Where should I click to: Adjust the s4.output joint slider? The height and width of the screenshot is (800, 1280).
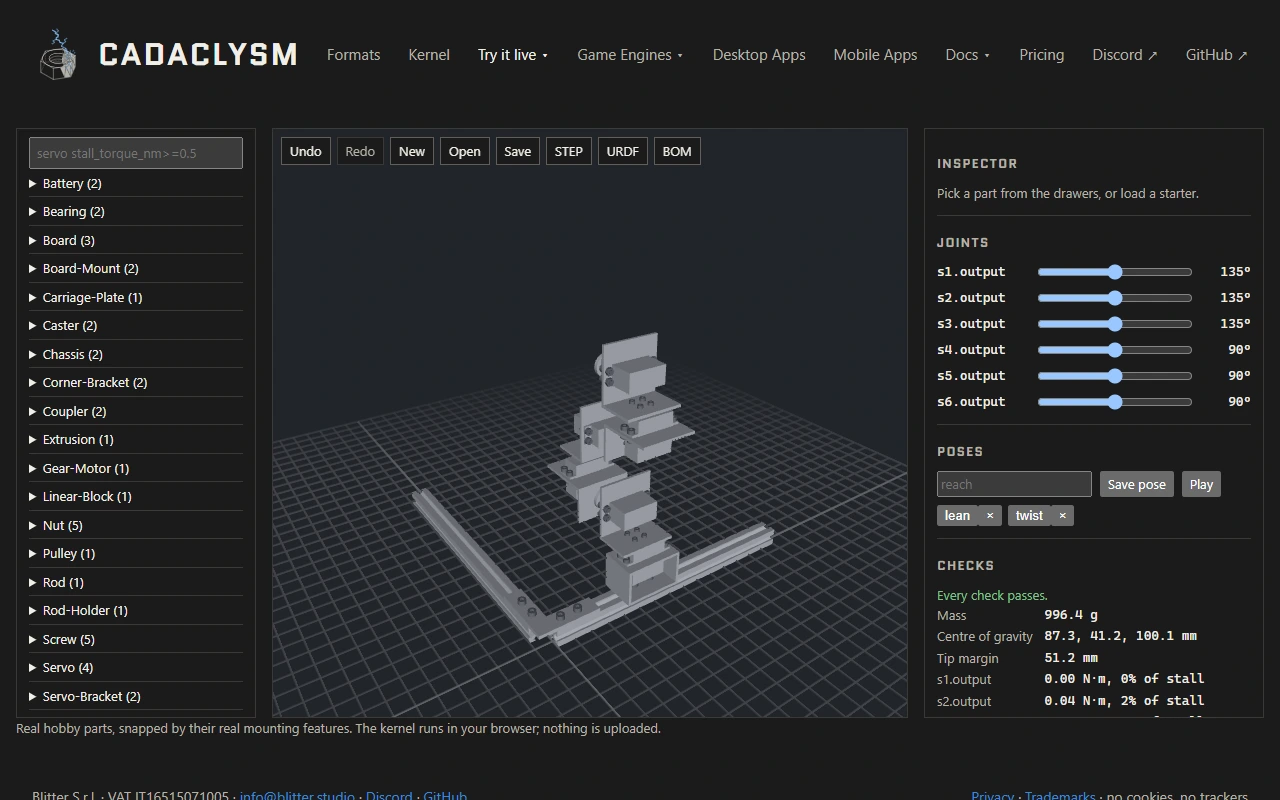(1115, 350)
